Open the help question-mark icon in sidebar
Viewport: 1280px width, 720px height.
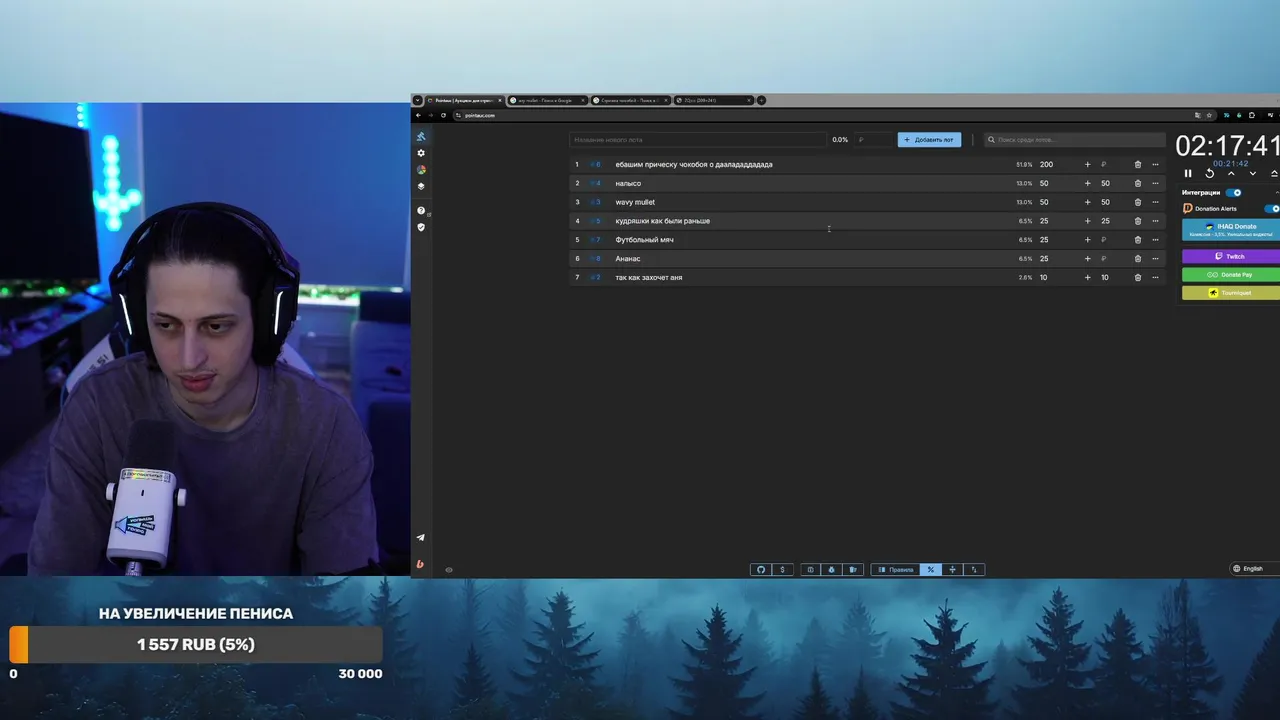click(x=421, y=211)
